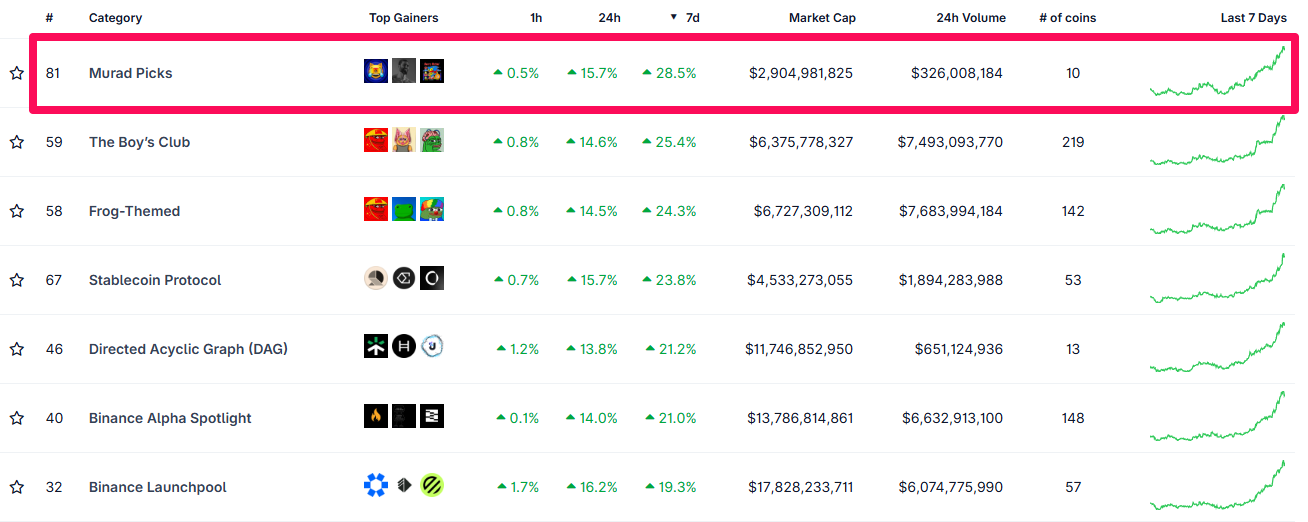Open The Boy's Club category
Image resolution: width=1308 pixels, height=522 pixels.
139,142
